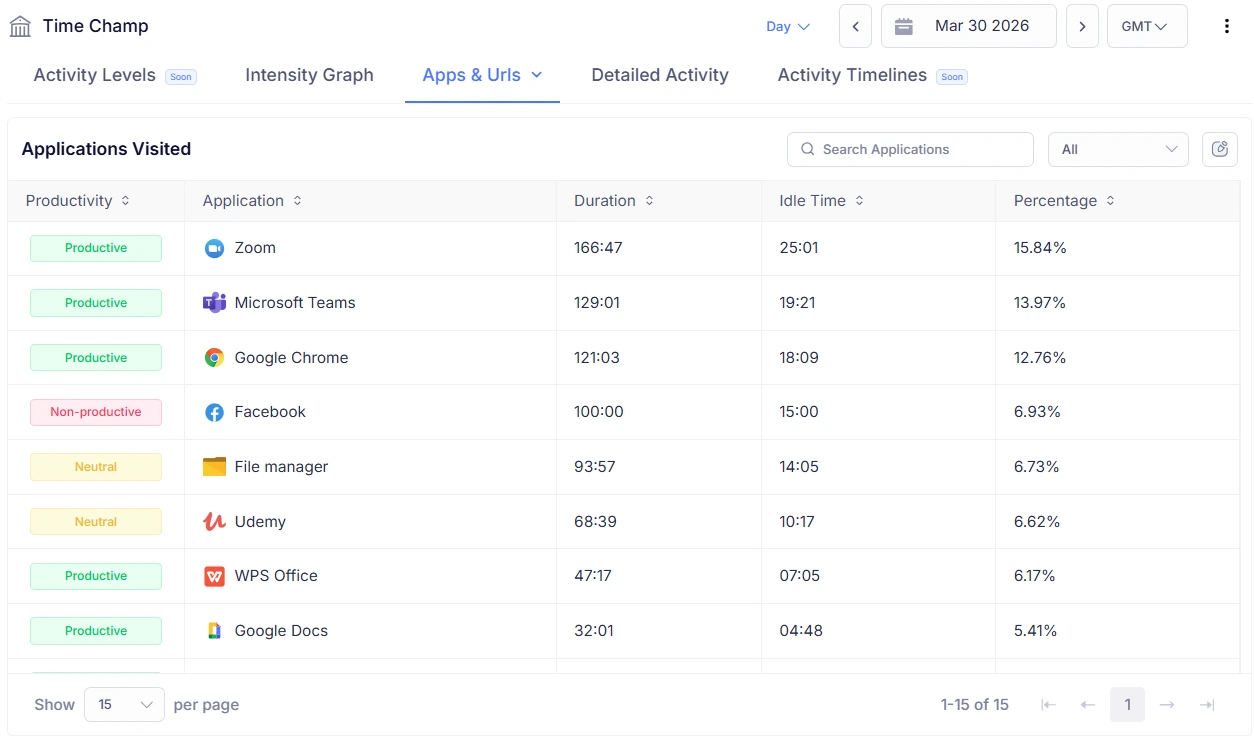Open the three-dot overflow menu

click(1227, 25)
